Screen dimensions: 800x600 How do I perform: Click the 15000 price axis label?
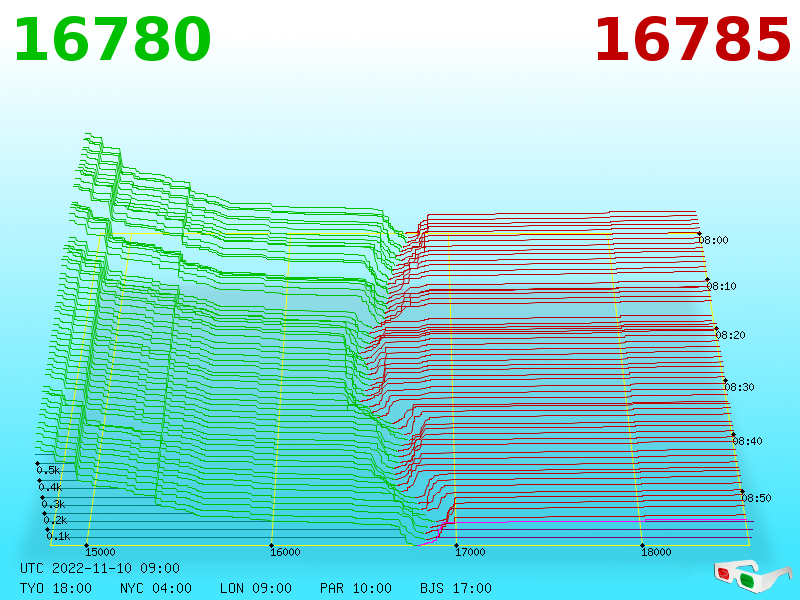pyautogui.click(x=101, y=552)
